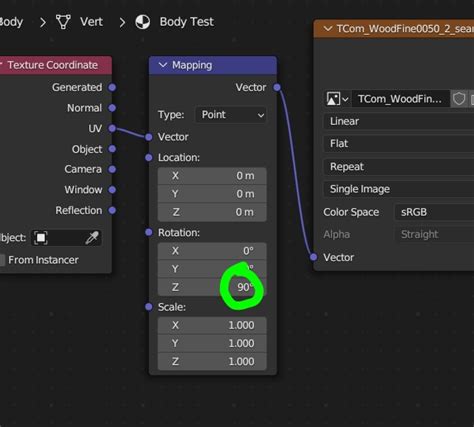
Task: Open the image browse icon dropdown
Action: point(337,99)
